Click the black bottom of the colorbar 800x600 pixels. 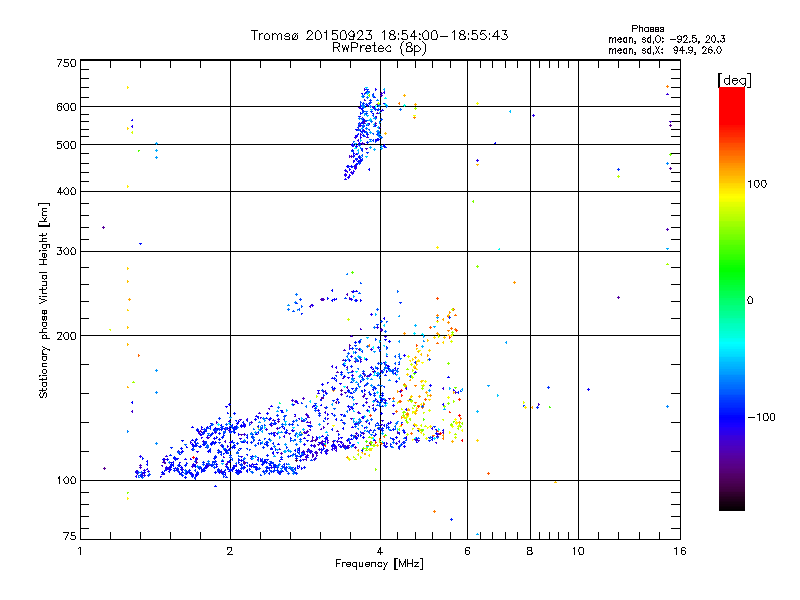tap(732, 503)
